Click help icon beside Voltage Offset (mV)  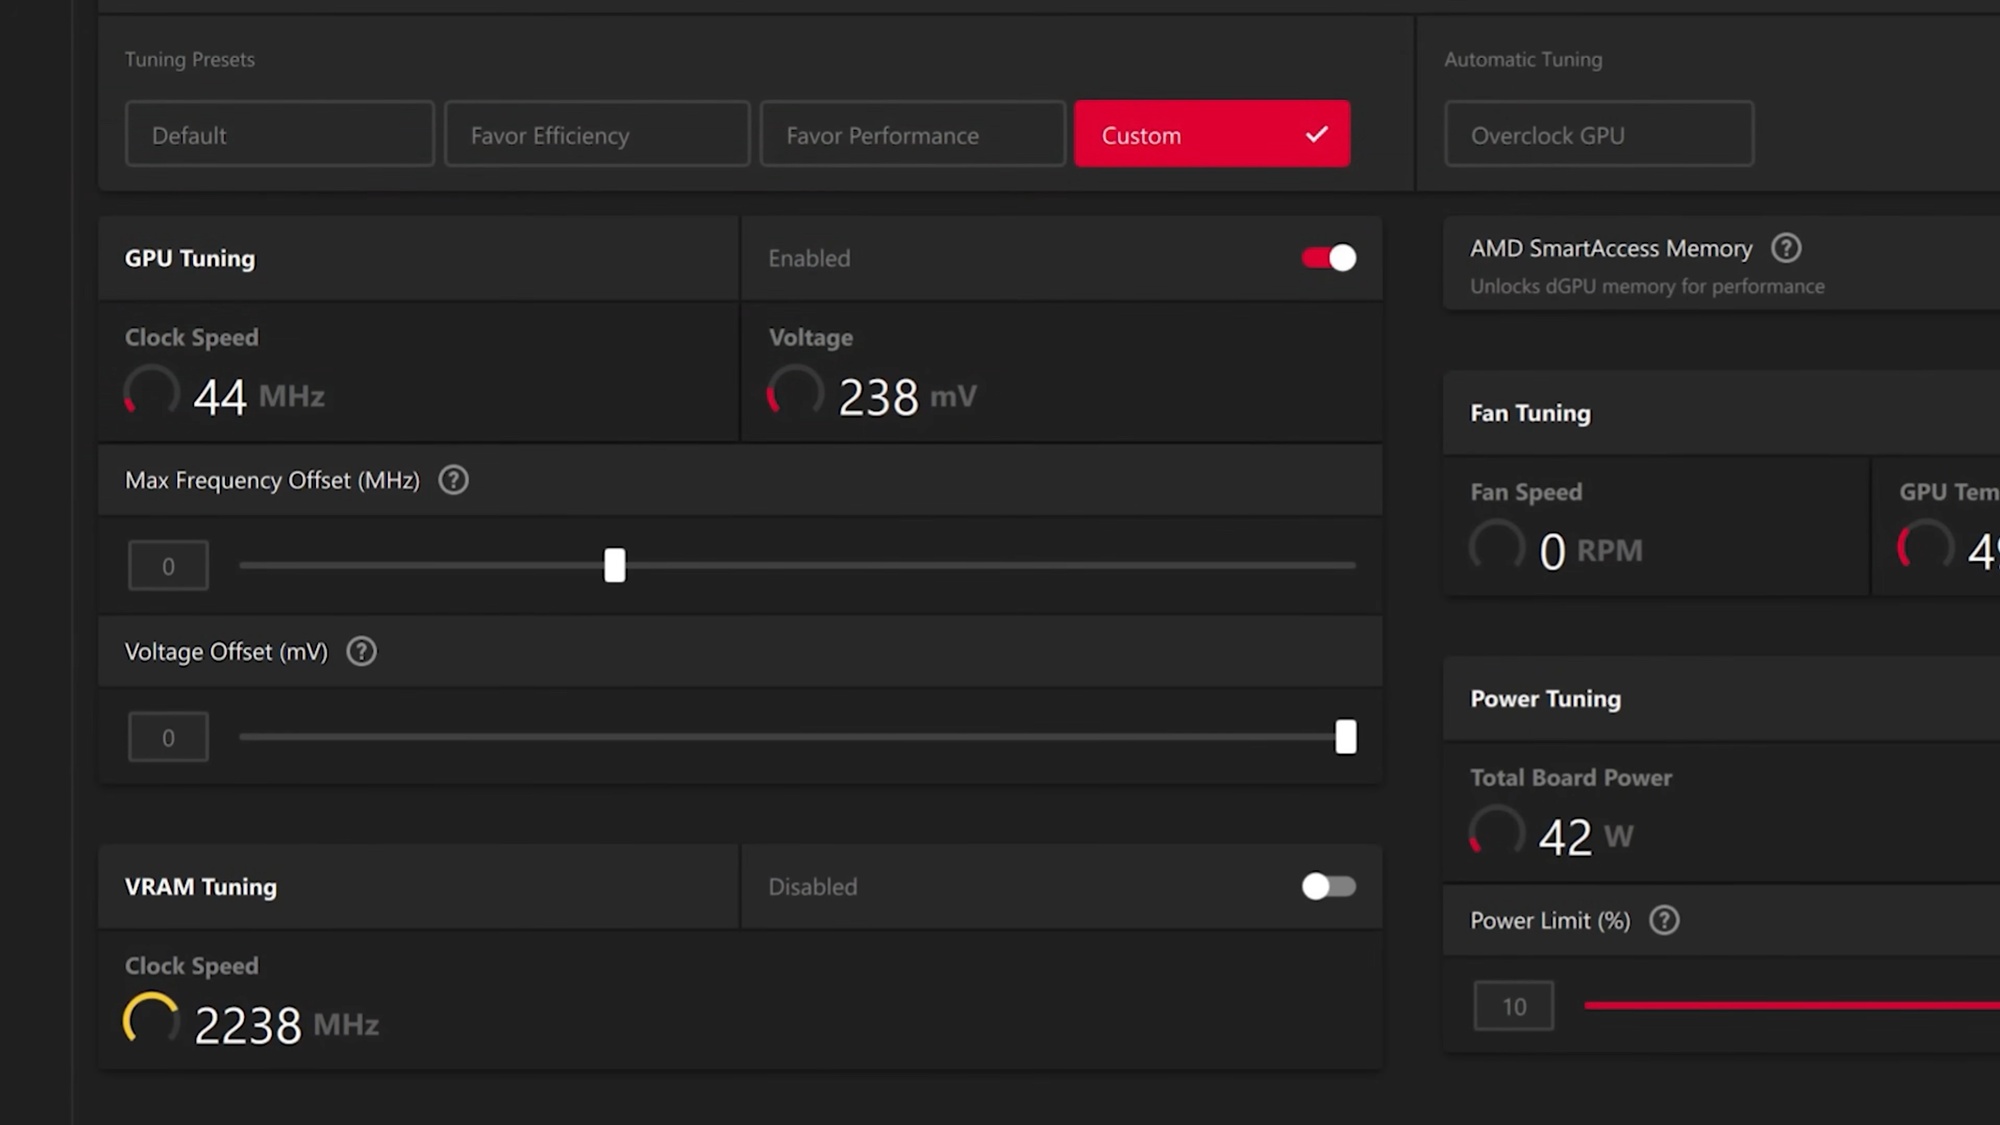click(361, 652)
